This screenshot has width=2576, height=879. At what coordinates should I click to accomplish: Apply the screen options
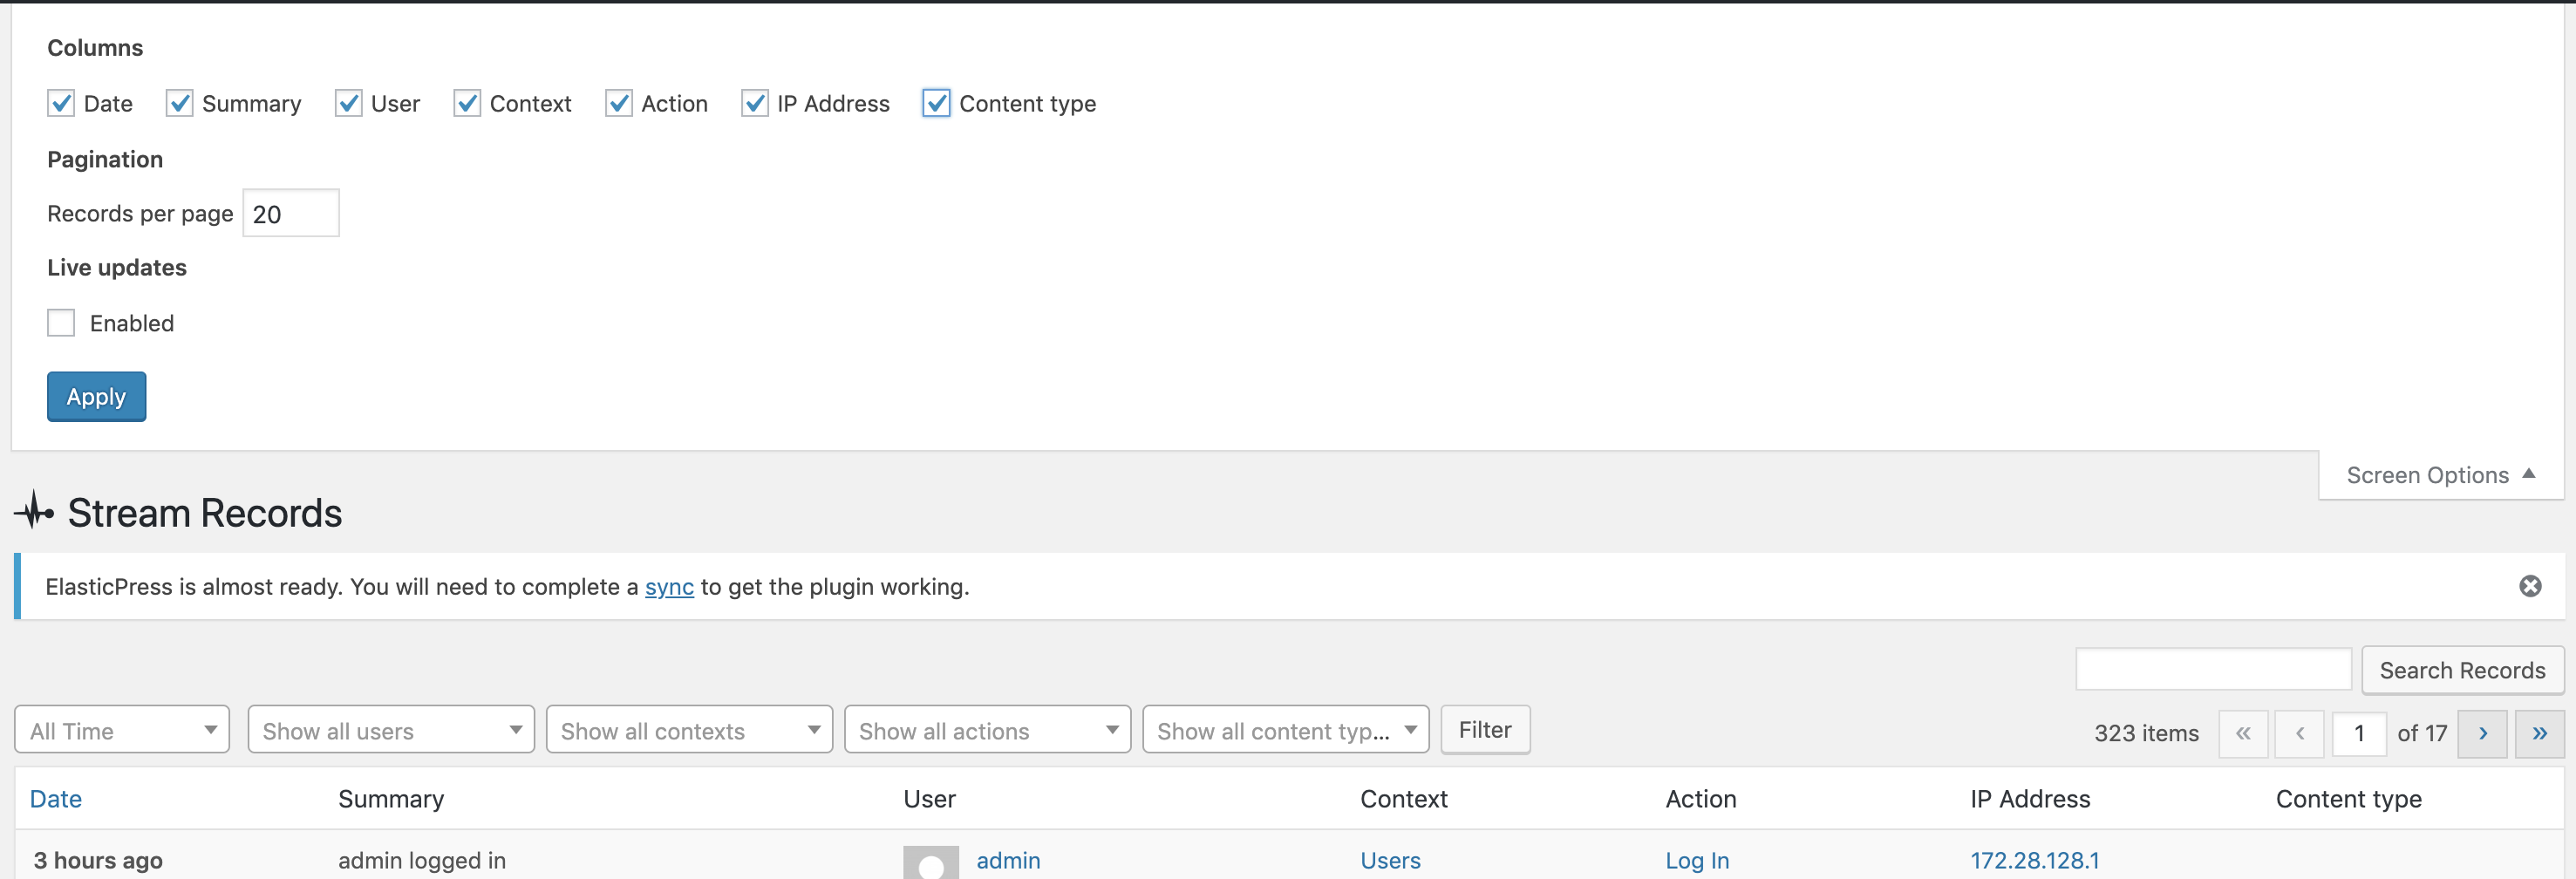96,396
